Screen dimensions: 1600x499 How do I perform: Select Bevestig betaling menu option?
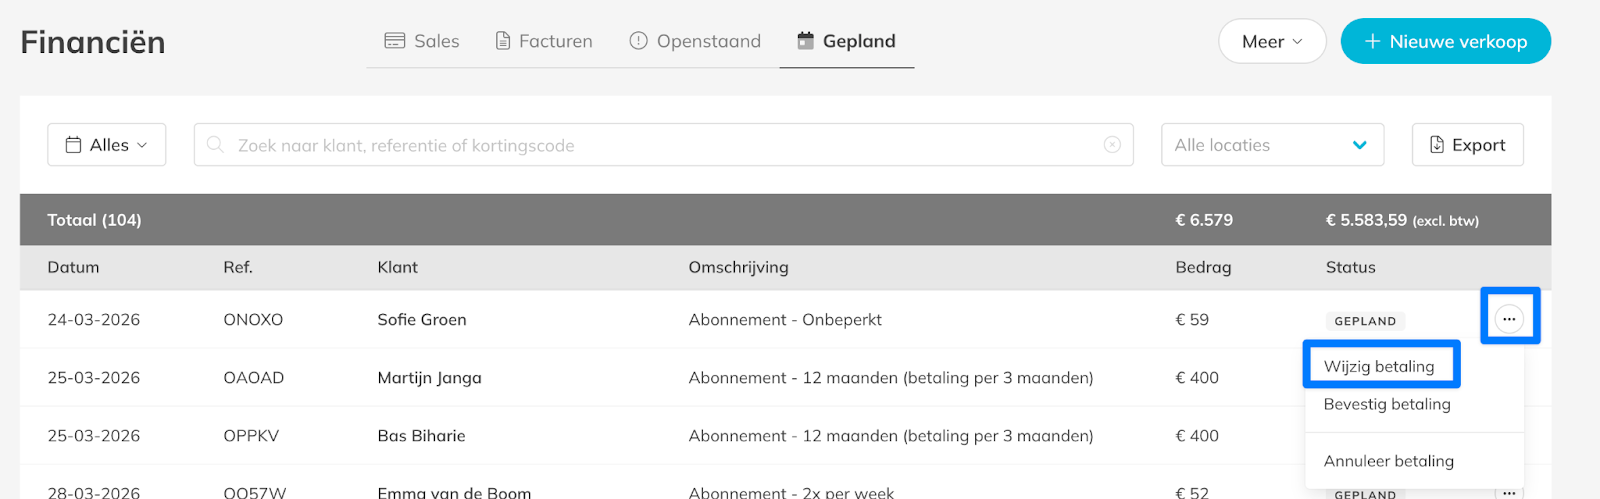tap(1387, 404)
